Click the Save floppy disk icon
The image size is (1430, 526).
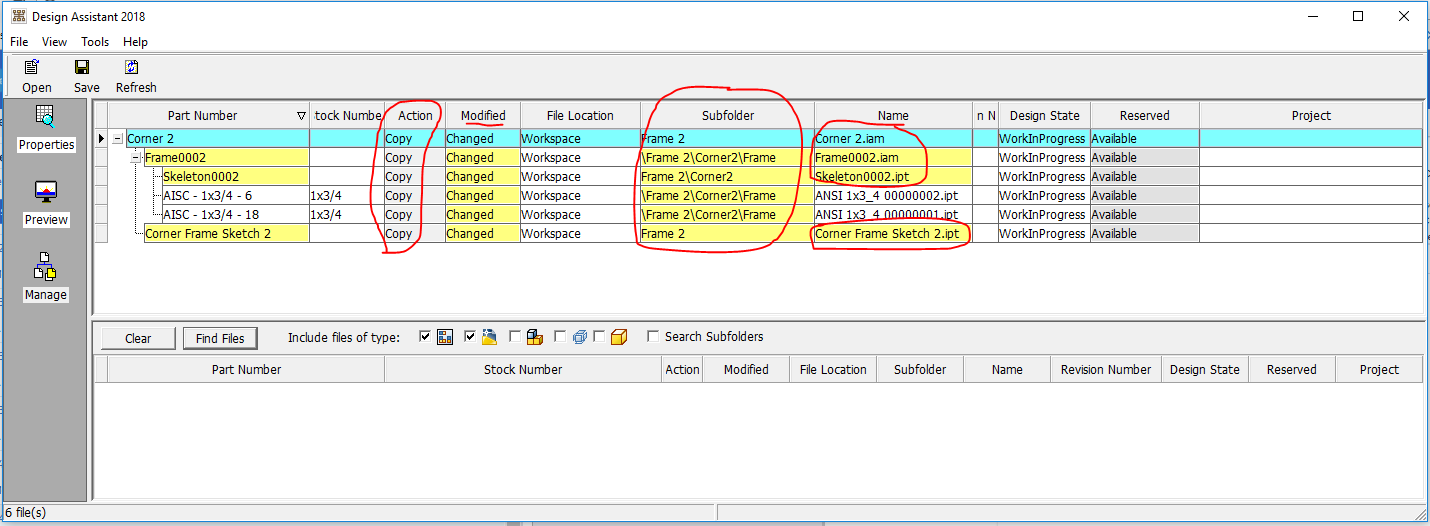click(82, 67)
